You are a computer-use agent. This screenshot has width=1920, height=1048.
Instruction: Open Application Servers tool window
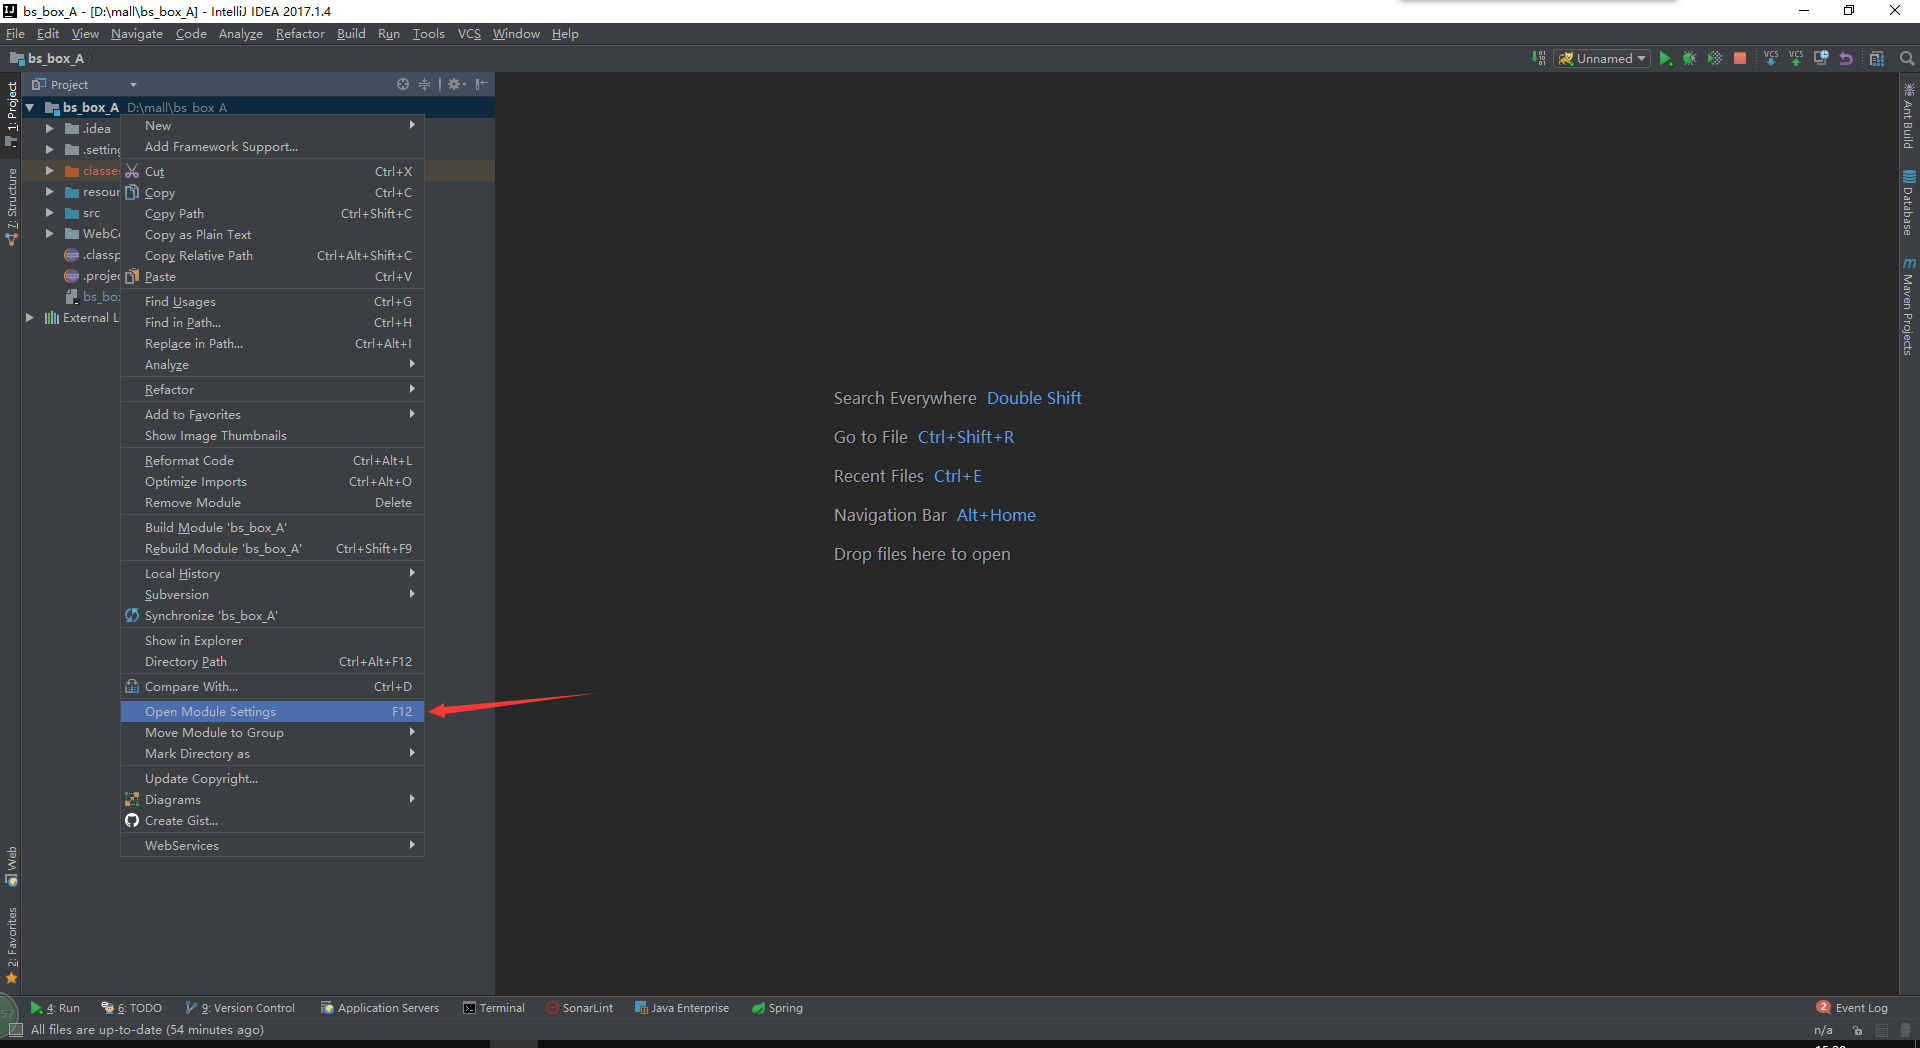coord(380,1008)
